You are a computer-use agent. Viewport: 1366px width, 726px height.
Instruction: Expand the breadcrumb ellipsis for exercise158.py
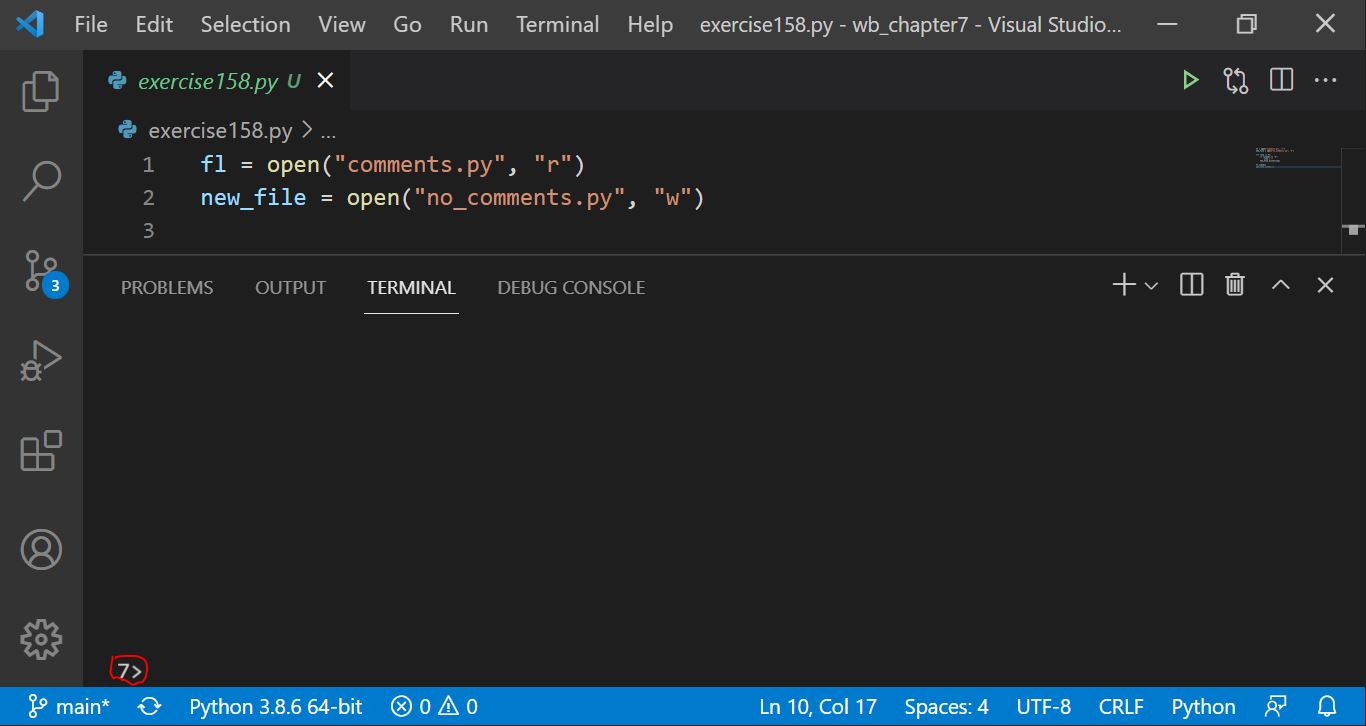coord(329,130)
